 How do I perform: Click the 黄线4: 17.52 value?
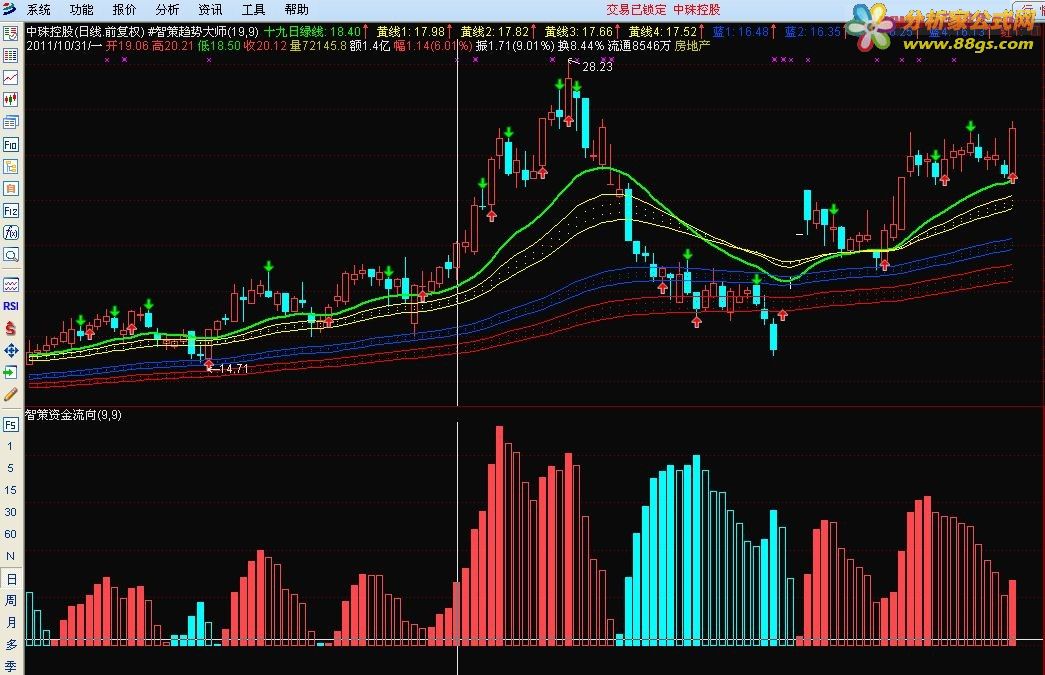(662, 31)
